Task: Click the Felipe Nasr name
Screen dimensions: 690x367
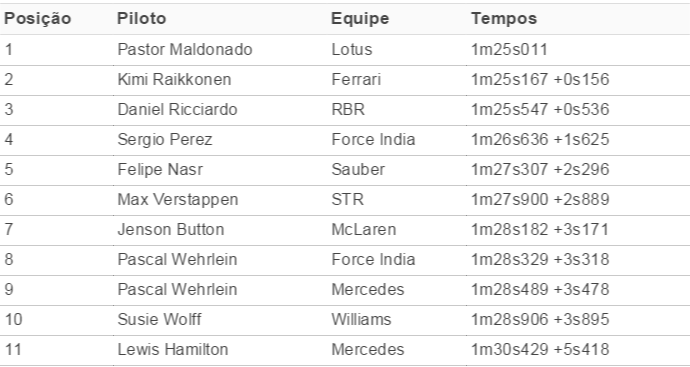Action: (160, 169)
